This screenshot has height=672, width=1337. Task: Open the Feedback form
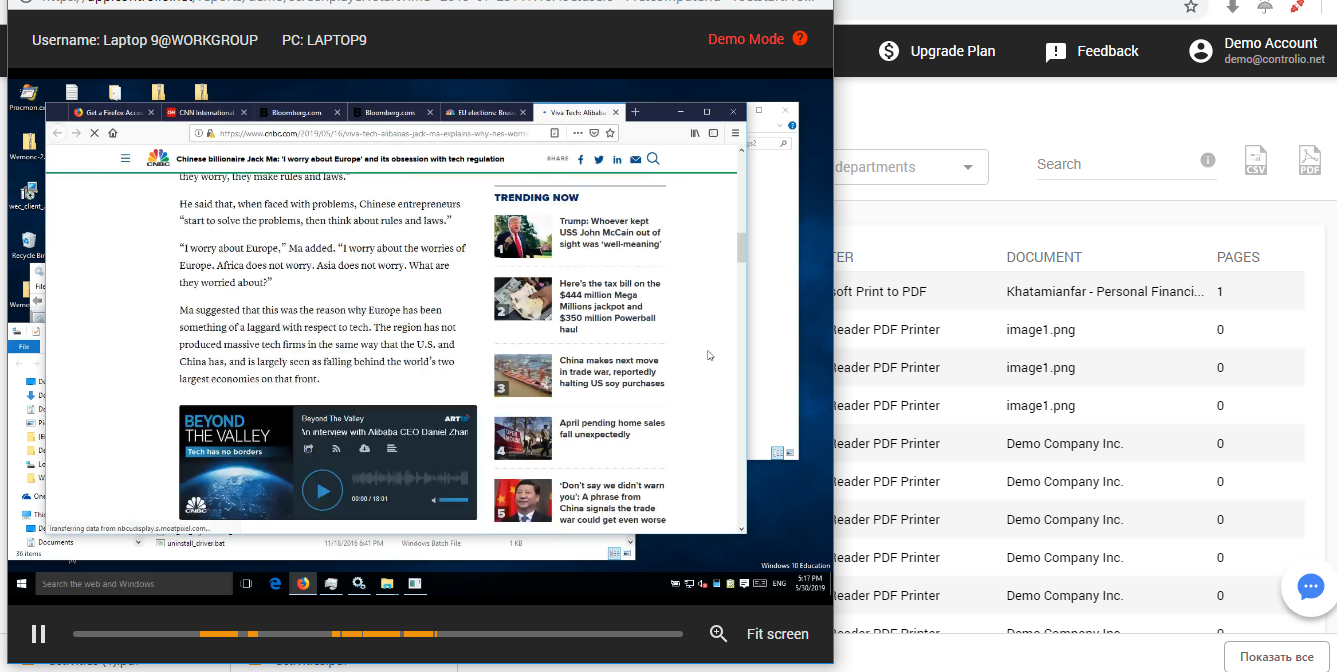(1091, 51)
